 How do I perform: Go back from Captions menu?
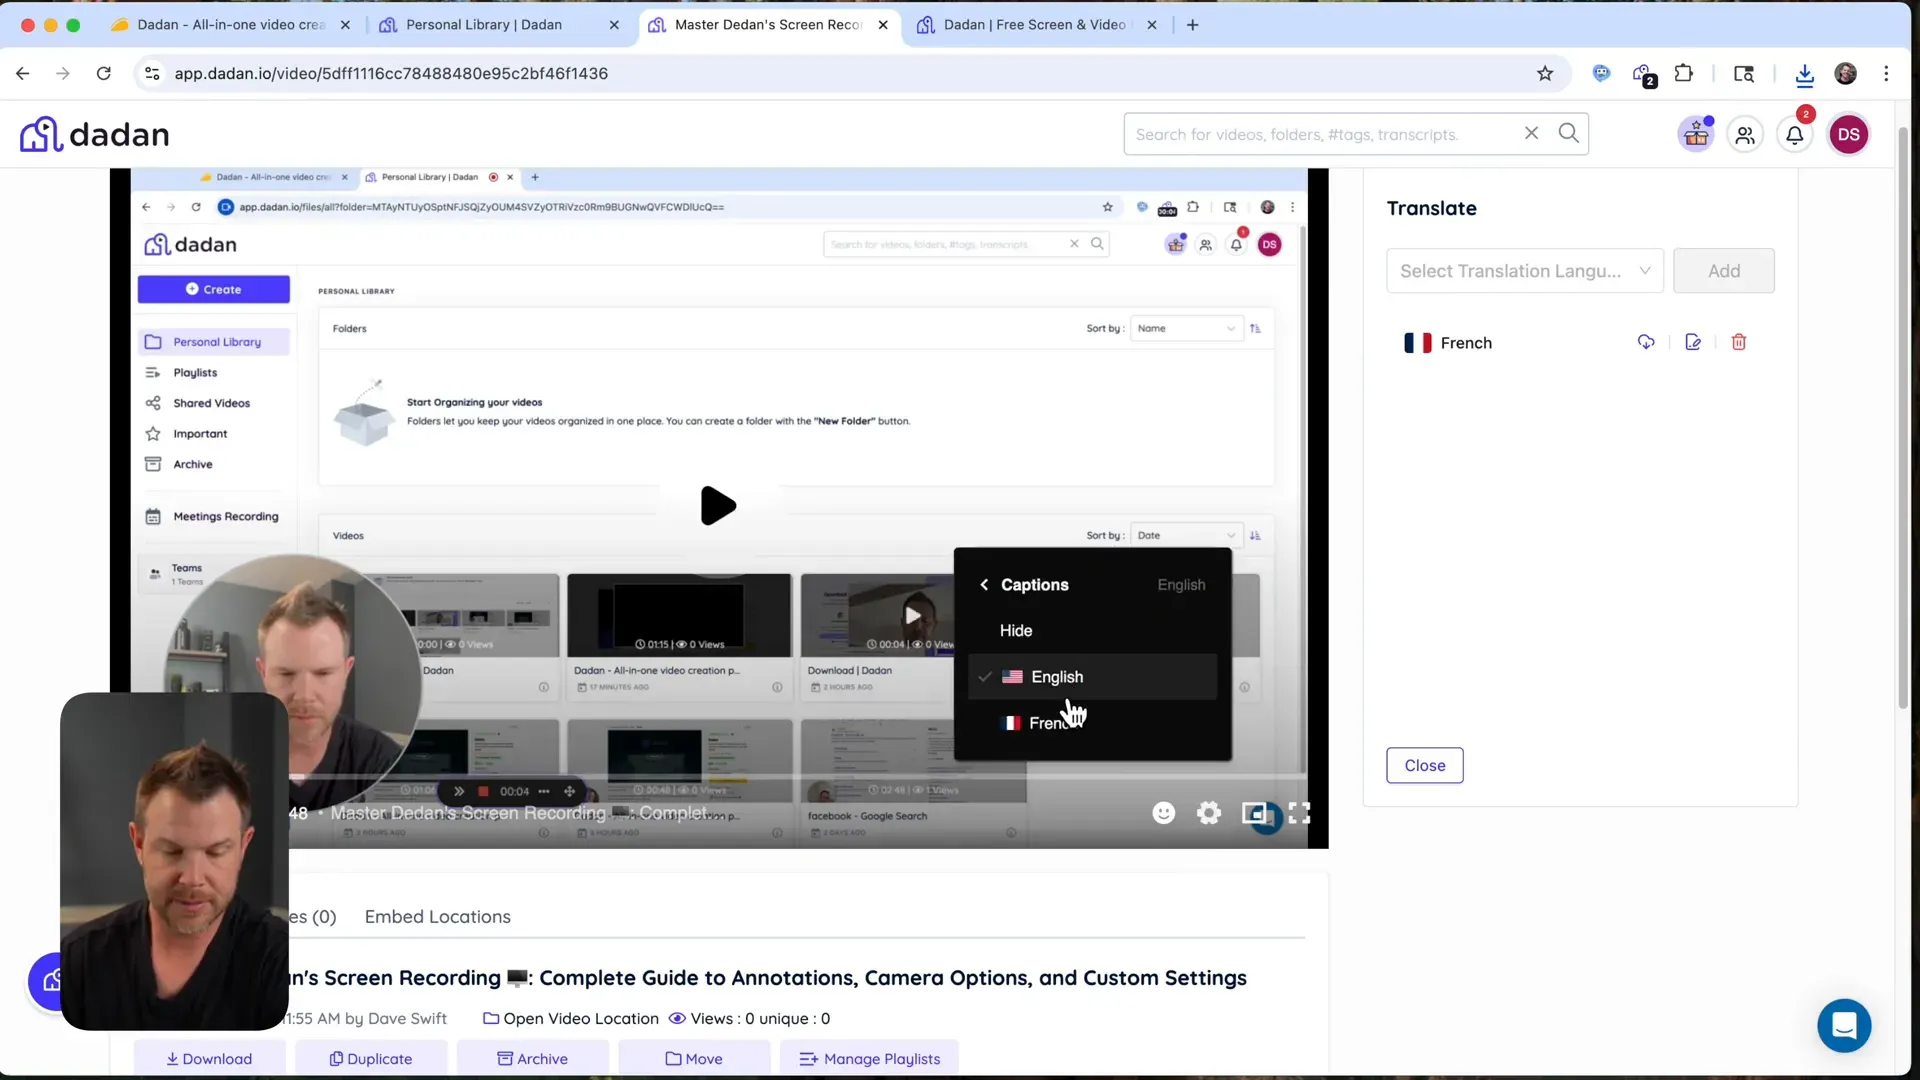[984, 584]
